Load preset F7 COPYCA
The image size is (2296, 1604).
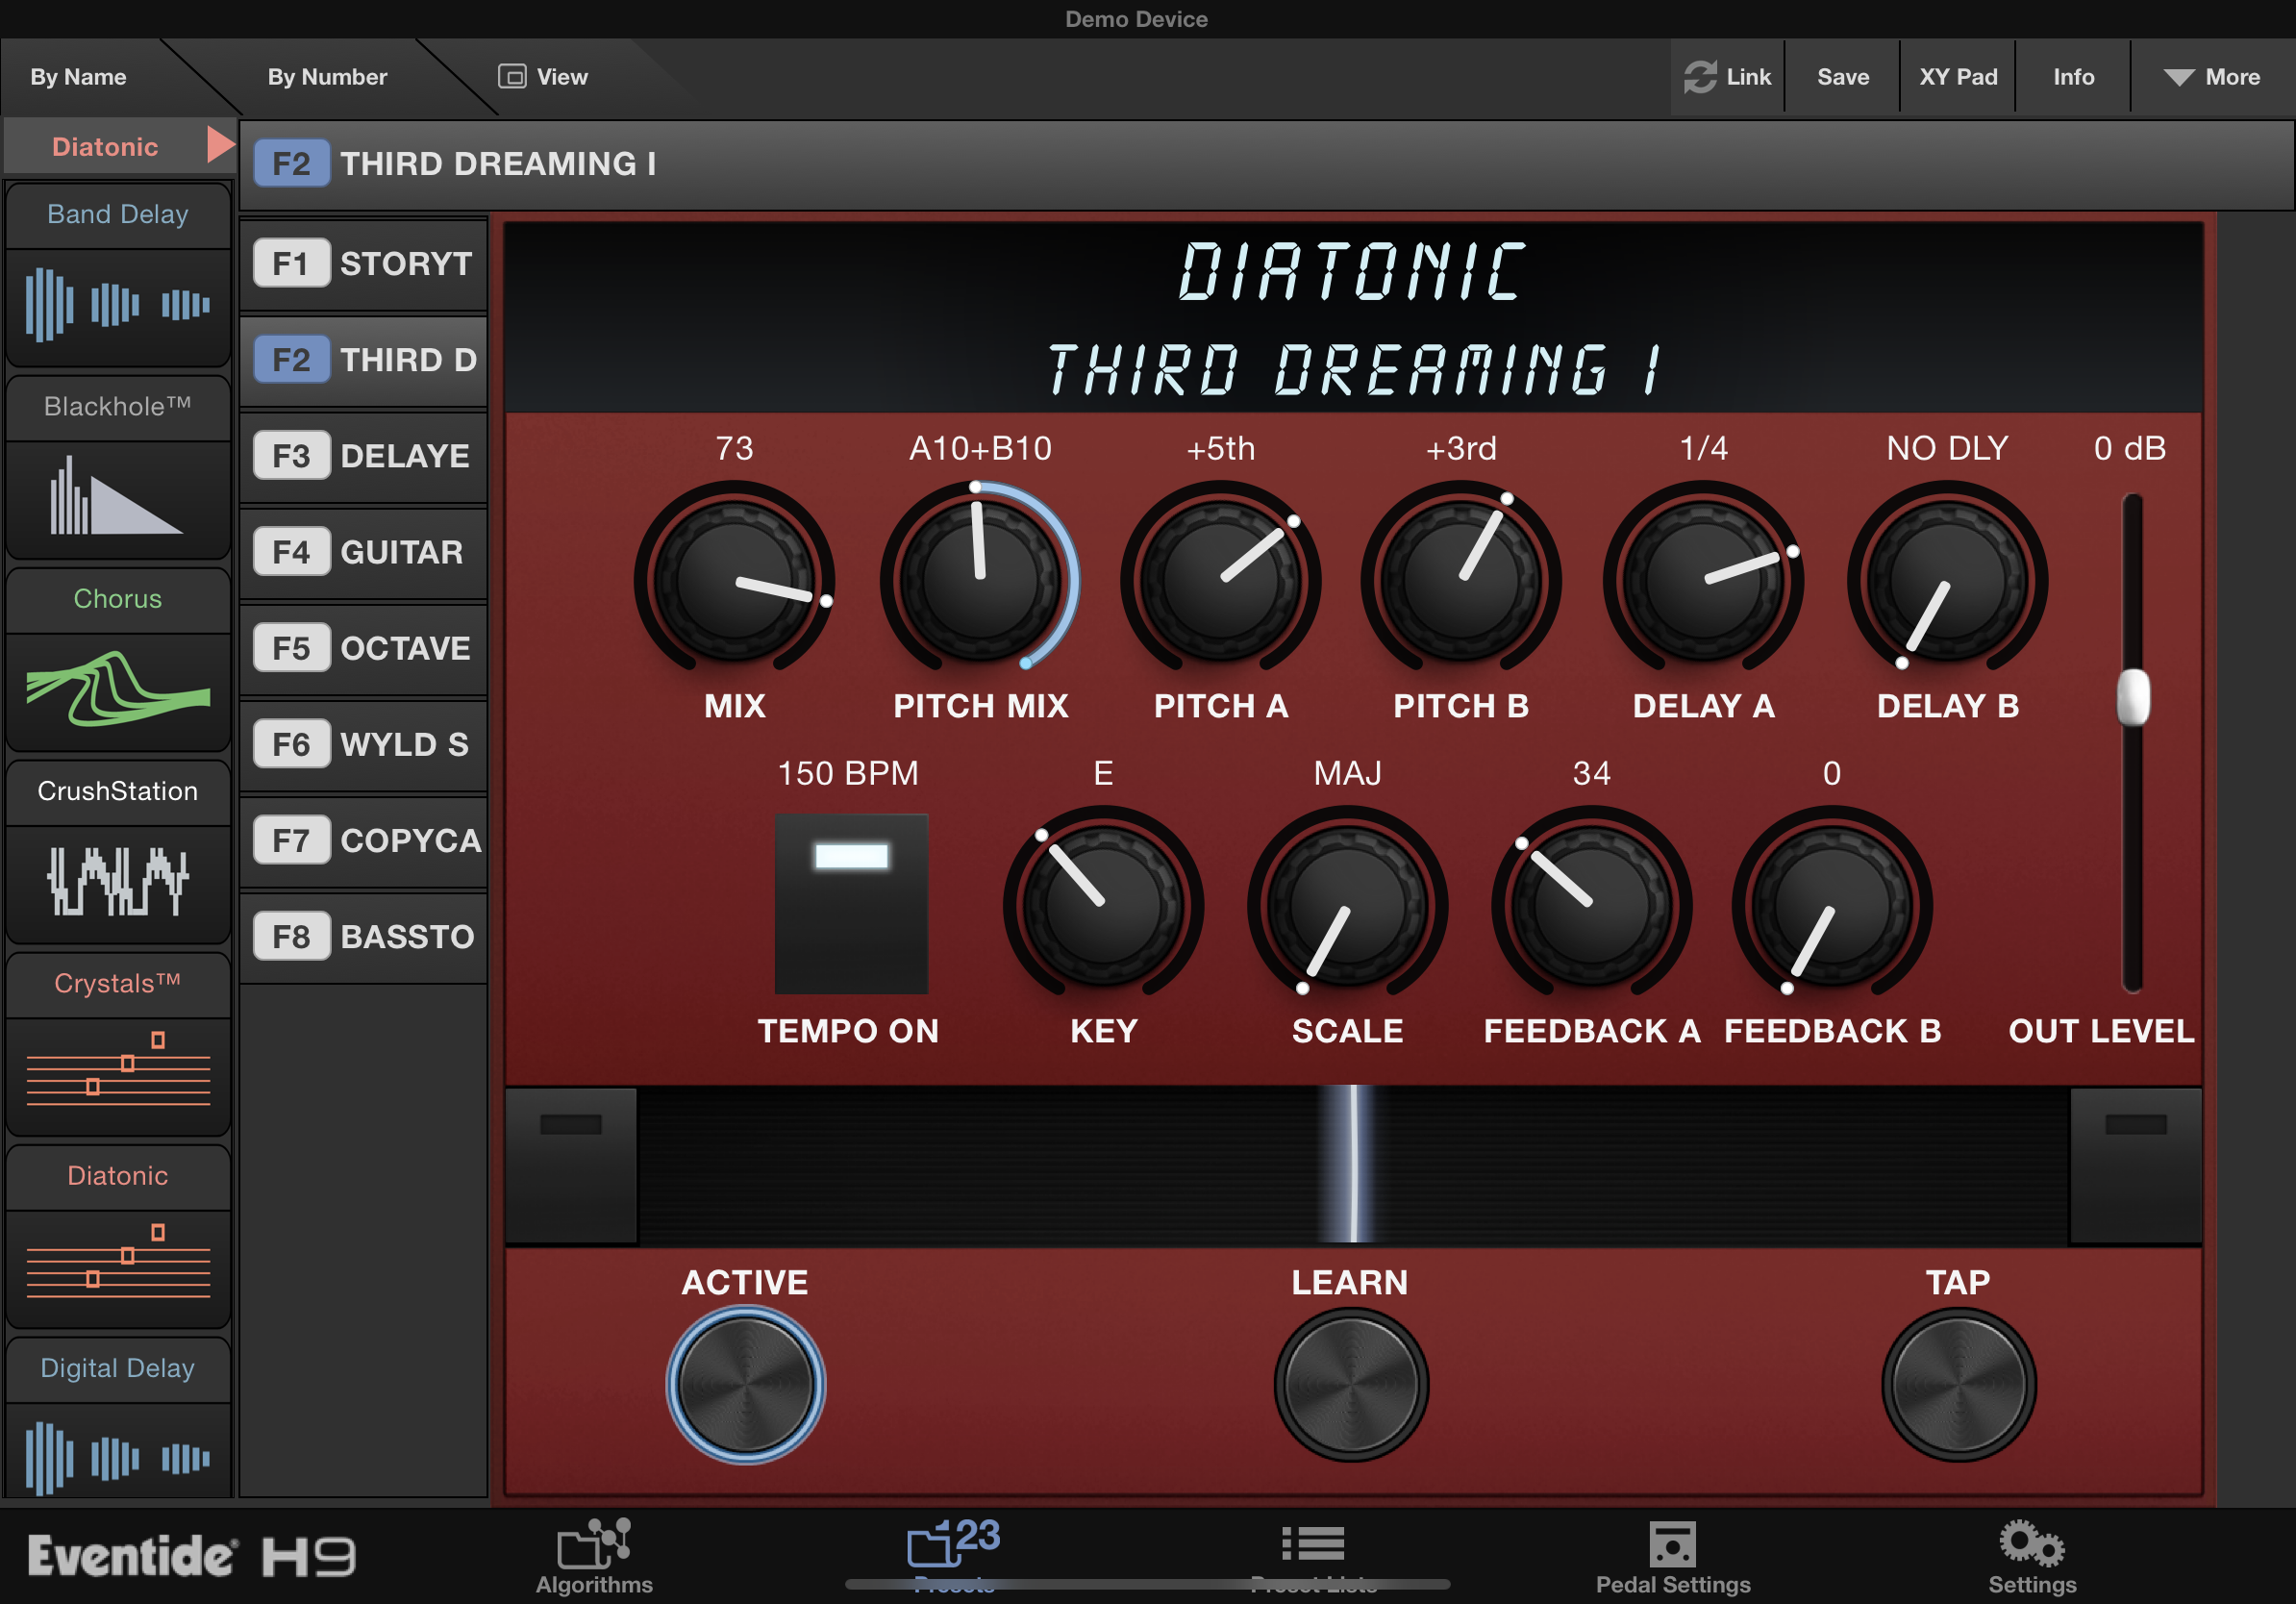pos(364,840)
